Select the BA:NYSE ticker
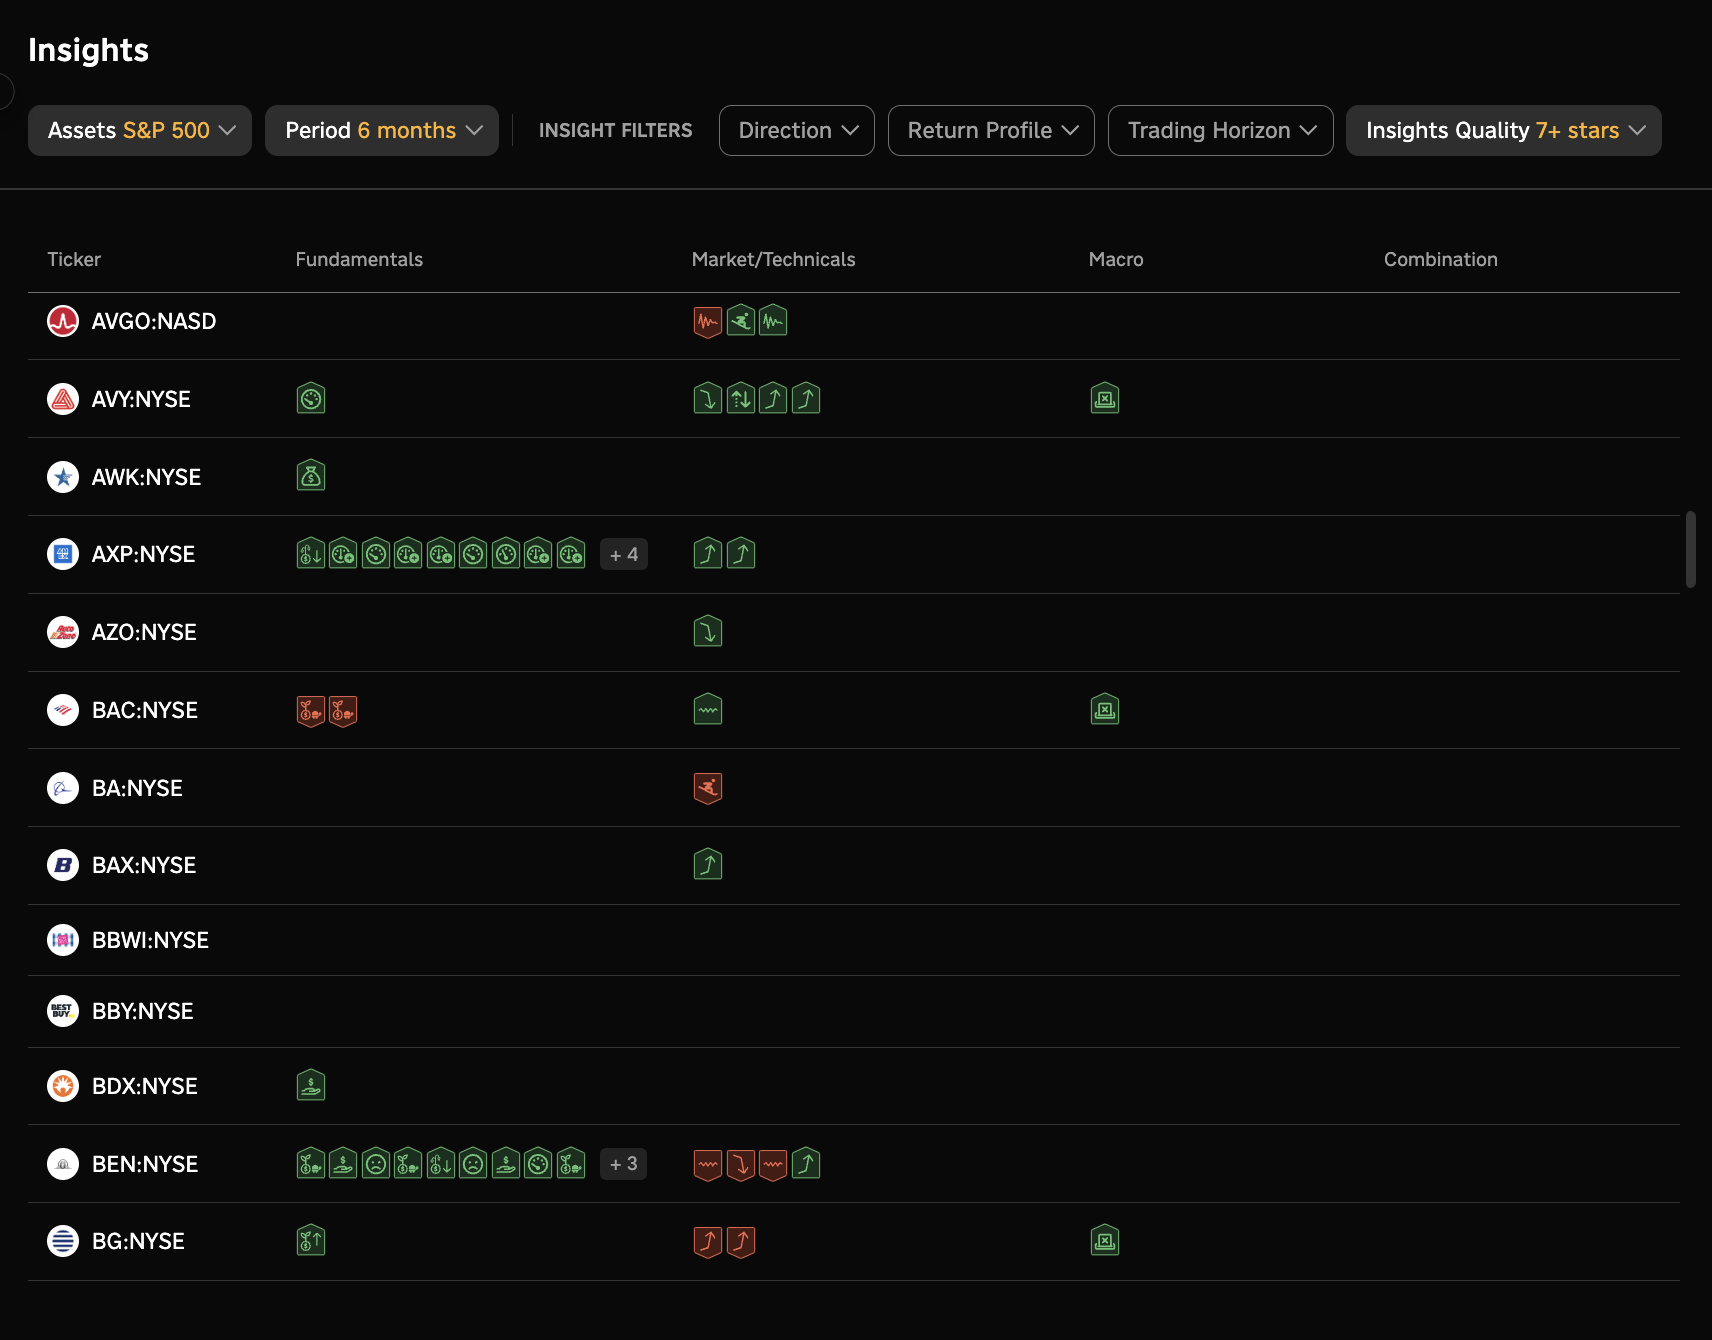This screenshot has width=1712, height=1340. pos(137,788)
